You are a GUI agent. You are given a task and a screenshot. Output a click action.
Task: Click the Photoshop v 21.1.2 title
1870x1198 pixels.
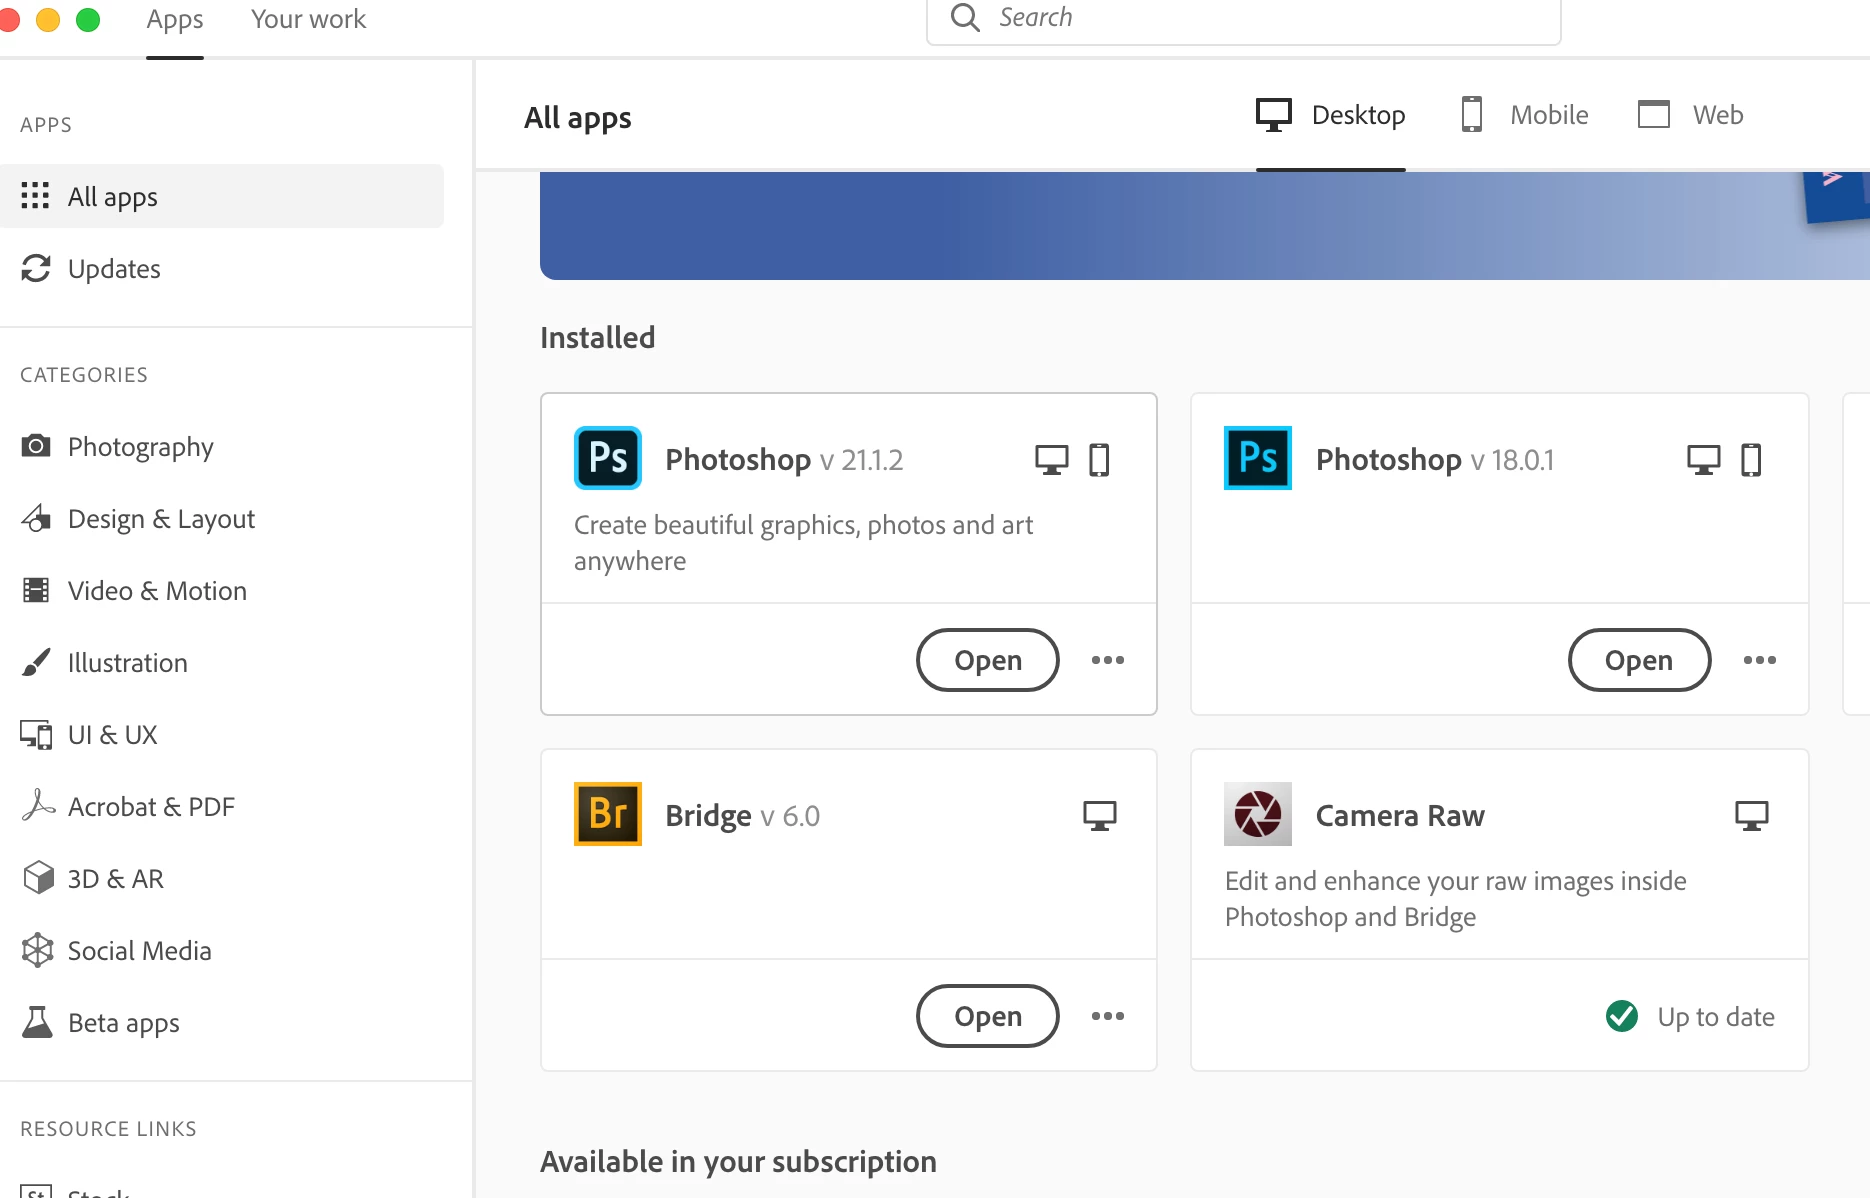784,459
